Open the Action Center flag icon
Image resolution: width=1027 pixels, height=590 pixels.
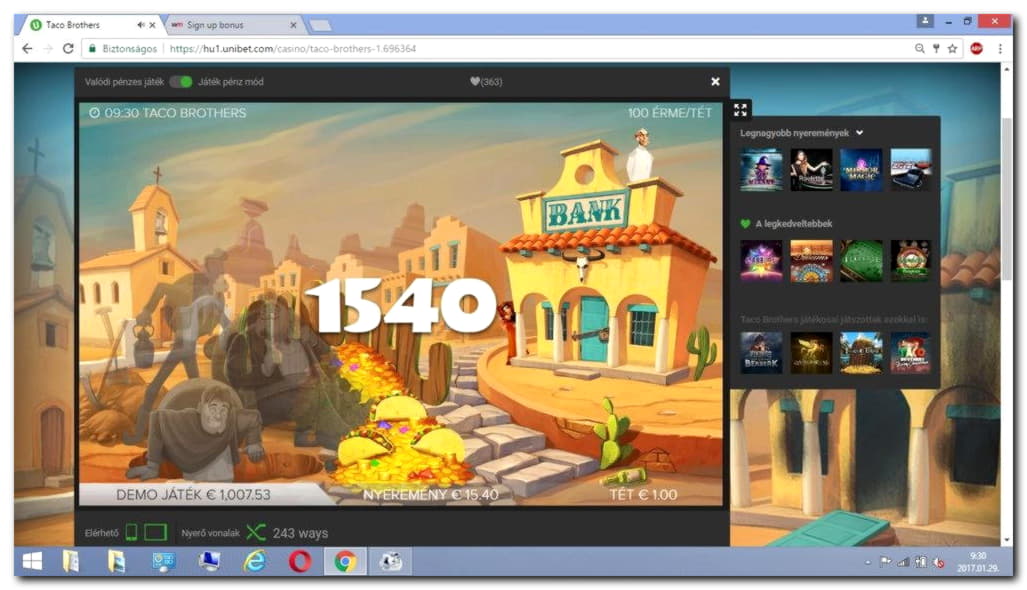click(x=886, y=562)
